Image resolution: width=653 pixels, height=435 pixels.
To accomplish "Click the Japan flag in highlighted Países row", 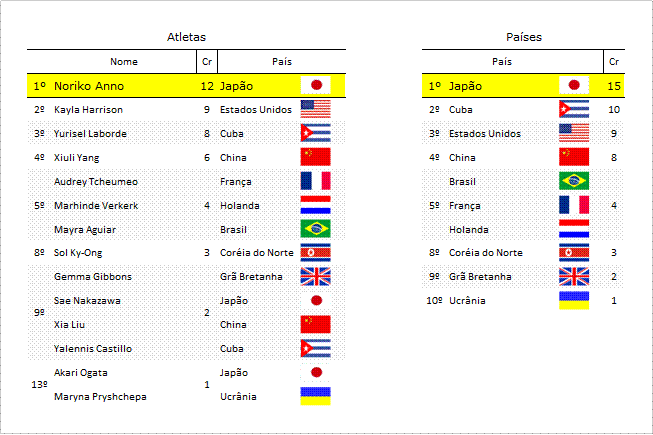I will (574, 85).
